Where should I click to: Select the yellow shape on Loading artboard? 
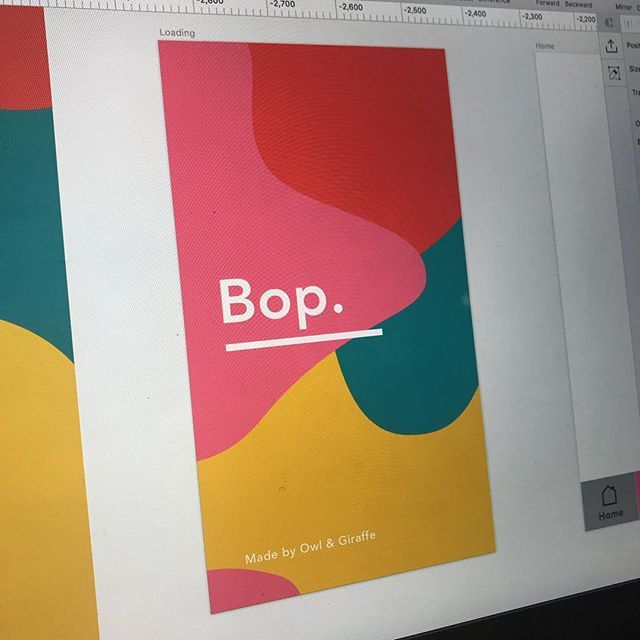(x=347, y=490)
